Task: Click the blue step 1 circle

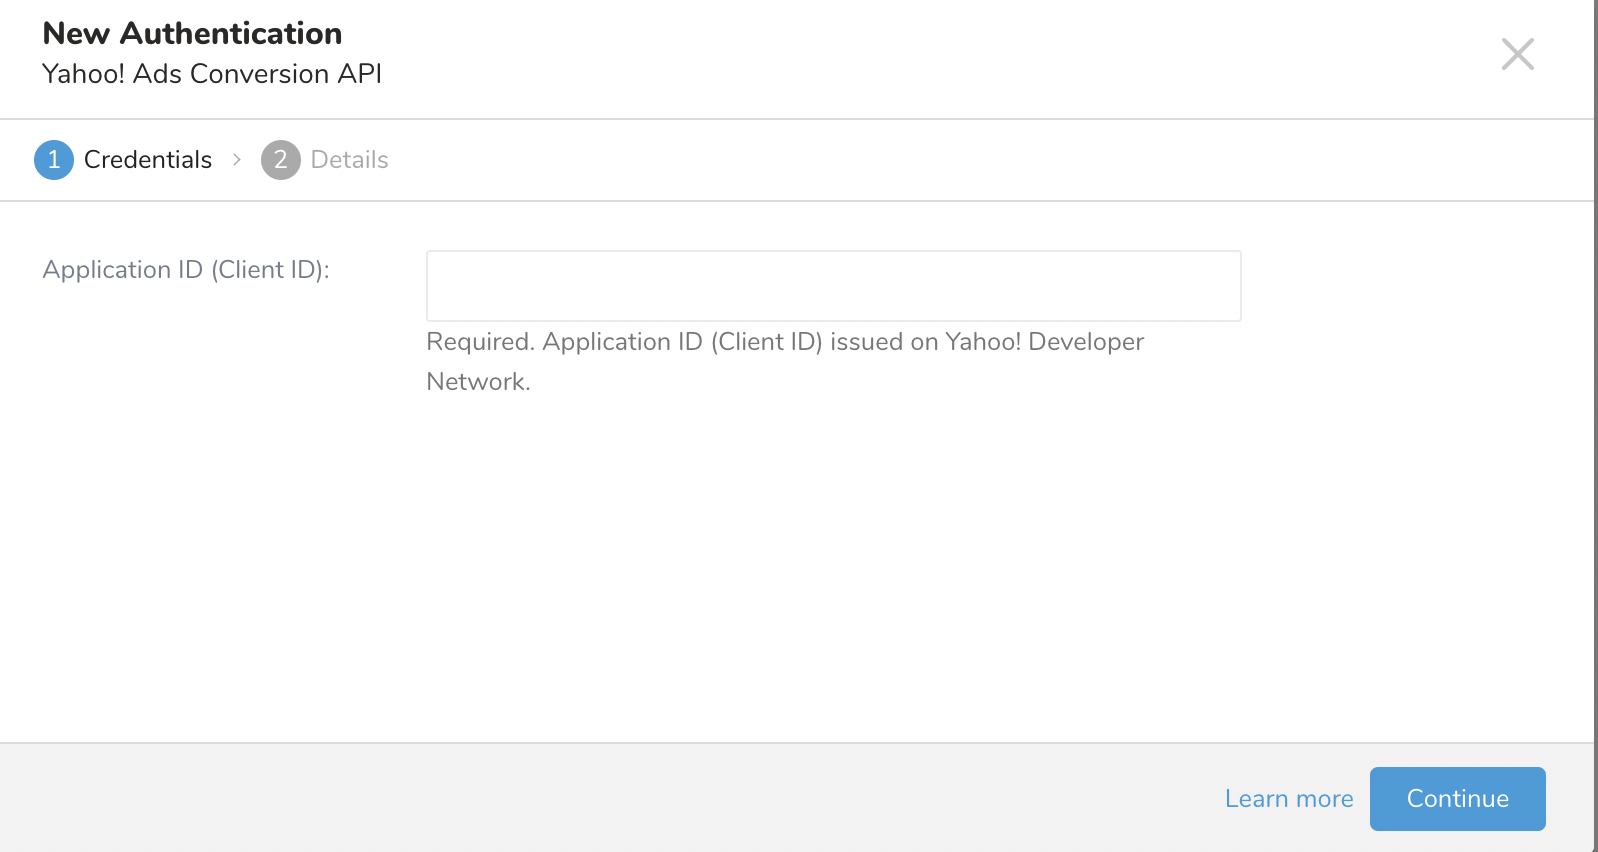Action: [54, 160]
